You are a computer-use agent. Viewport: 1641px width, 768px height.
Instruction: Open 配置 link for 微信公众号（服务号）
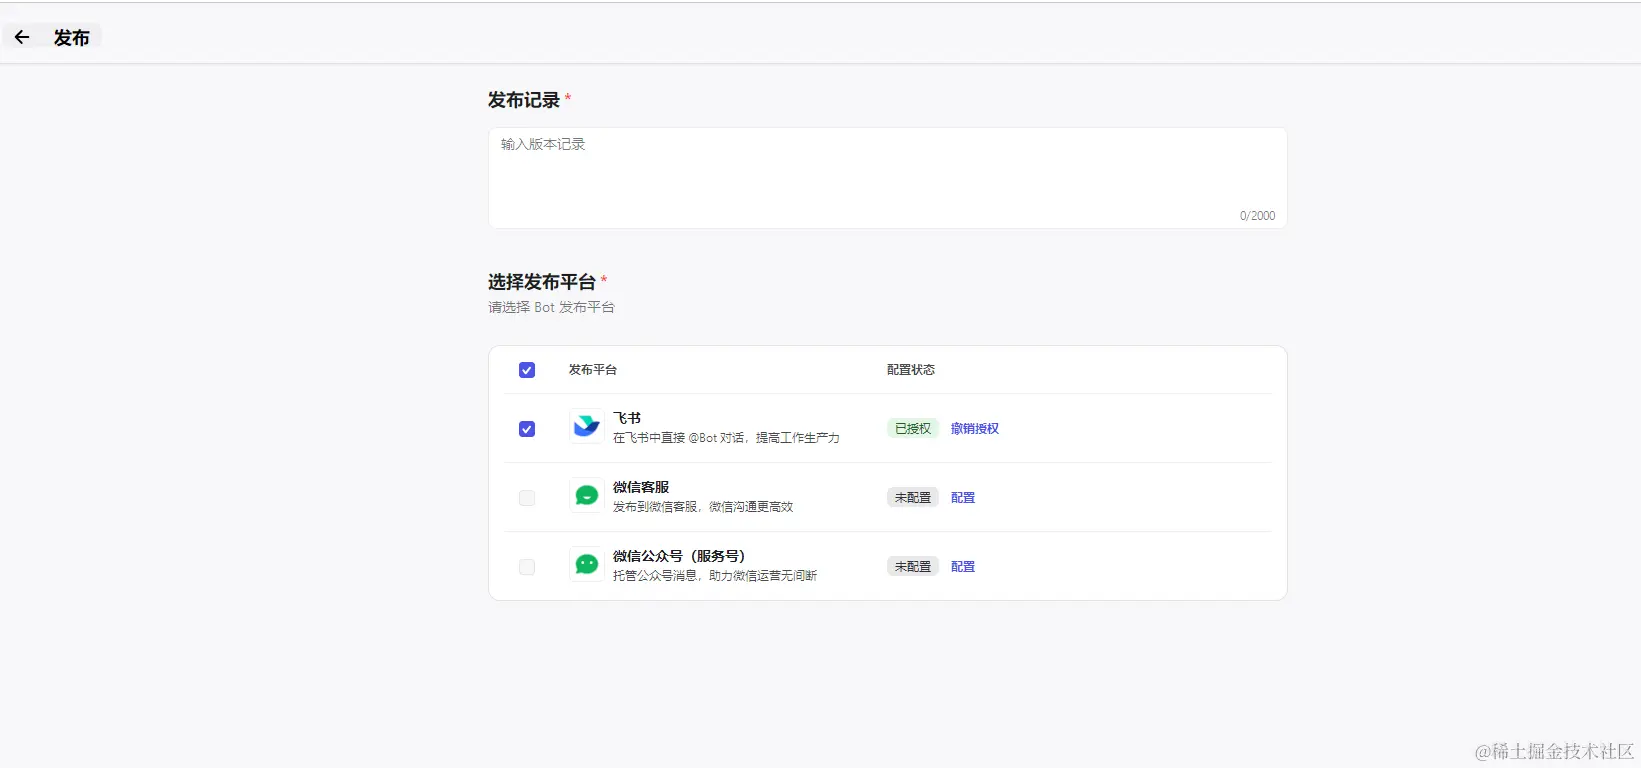963,566
